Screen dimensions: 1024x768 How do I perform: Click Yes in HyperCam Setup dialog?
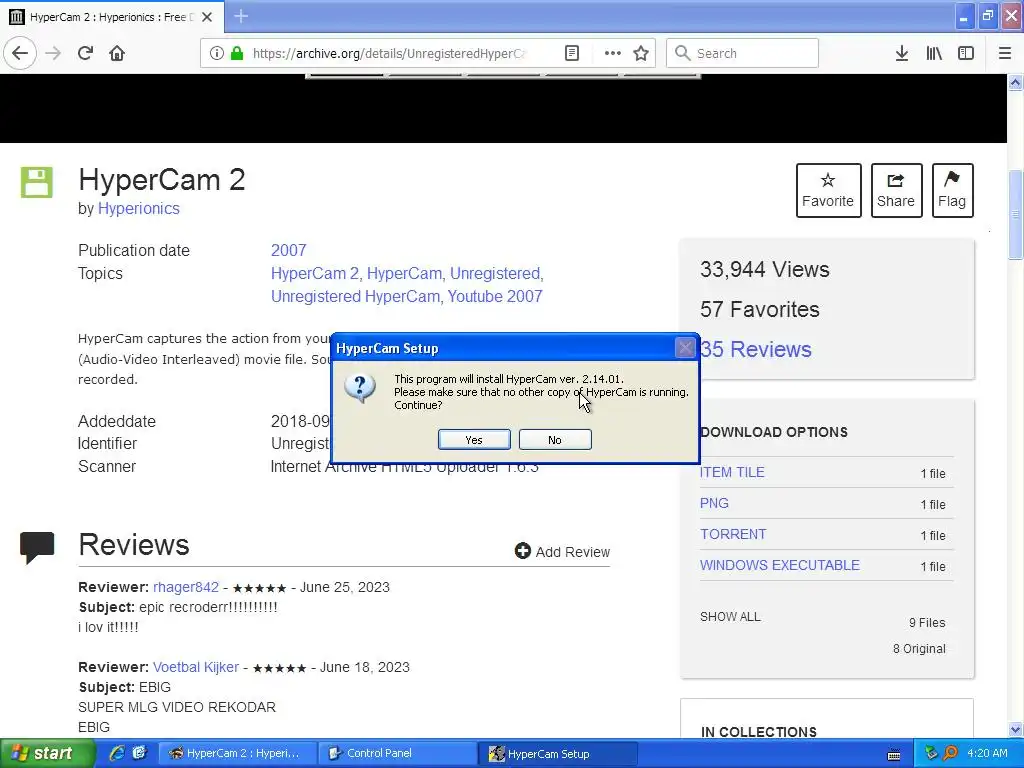474,440
